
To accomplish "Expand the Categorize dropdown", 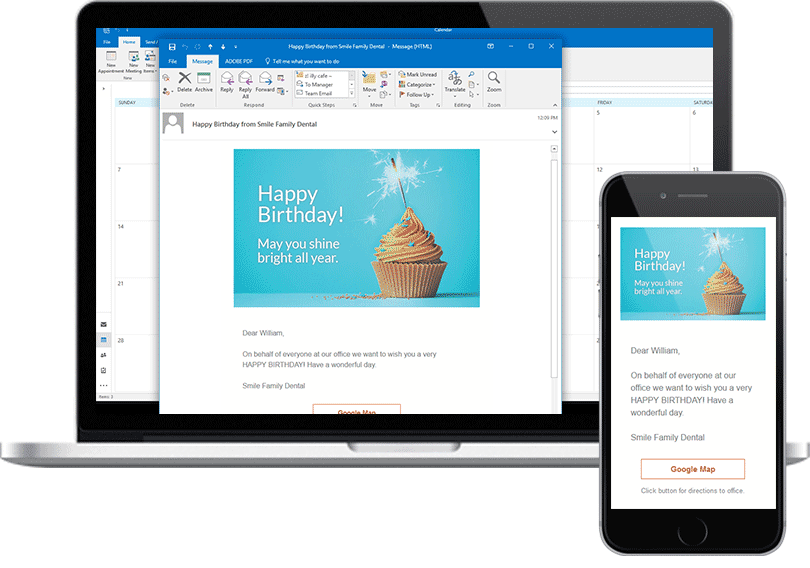I will (x=417, y=85).
